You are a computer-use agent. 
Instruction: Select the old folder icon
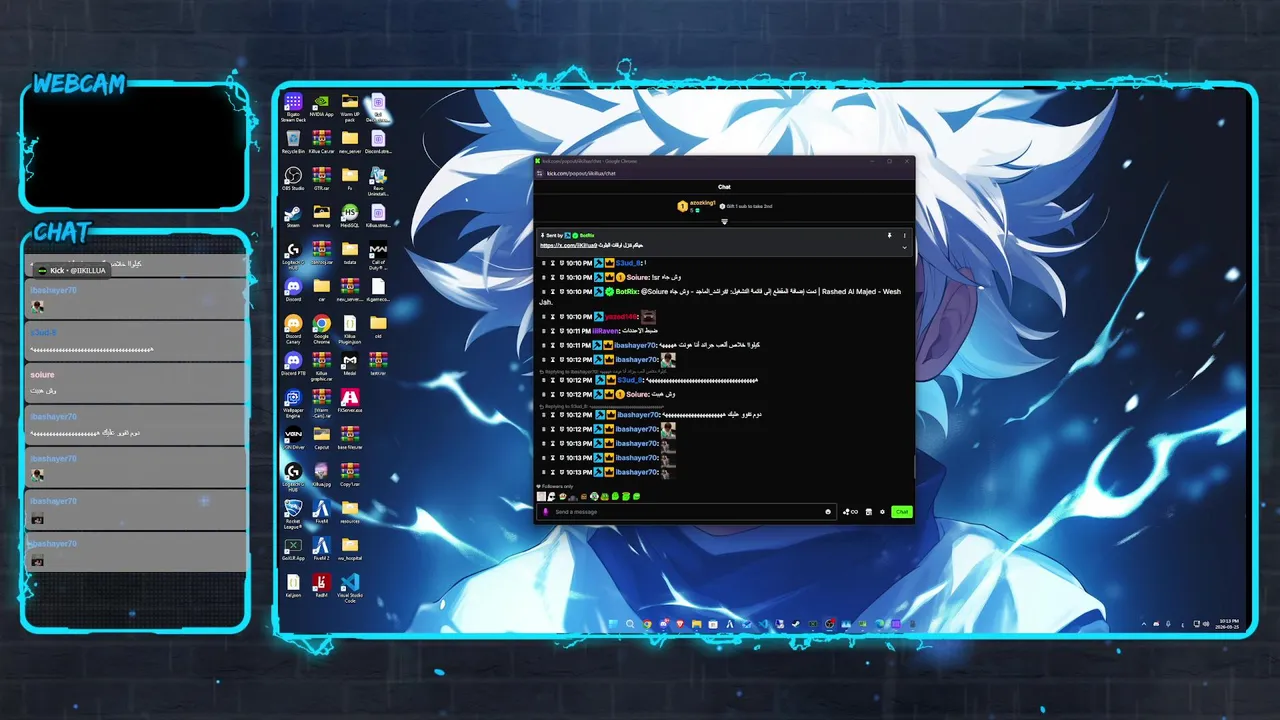378,328
